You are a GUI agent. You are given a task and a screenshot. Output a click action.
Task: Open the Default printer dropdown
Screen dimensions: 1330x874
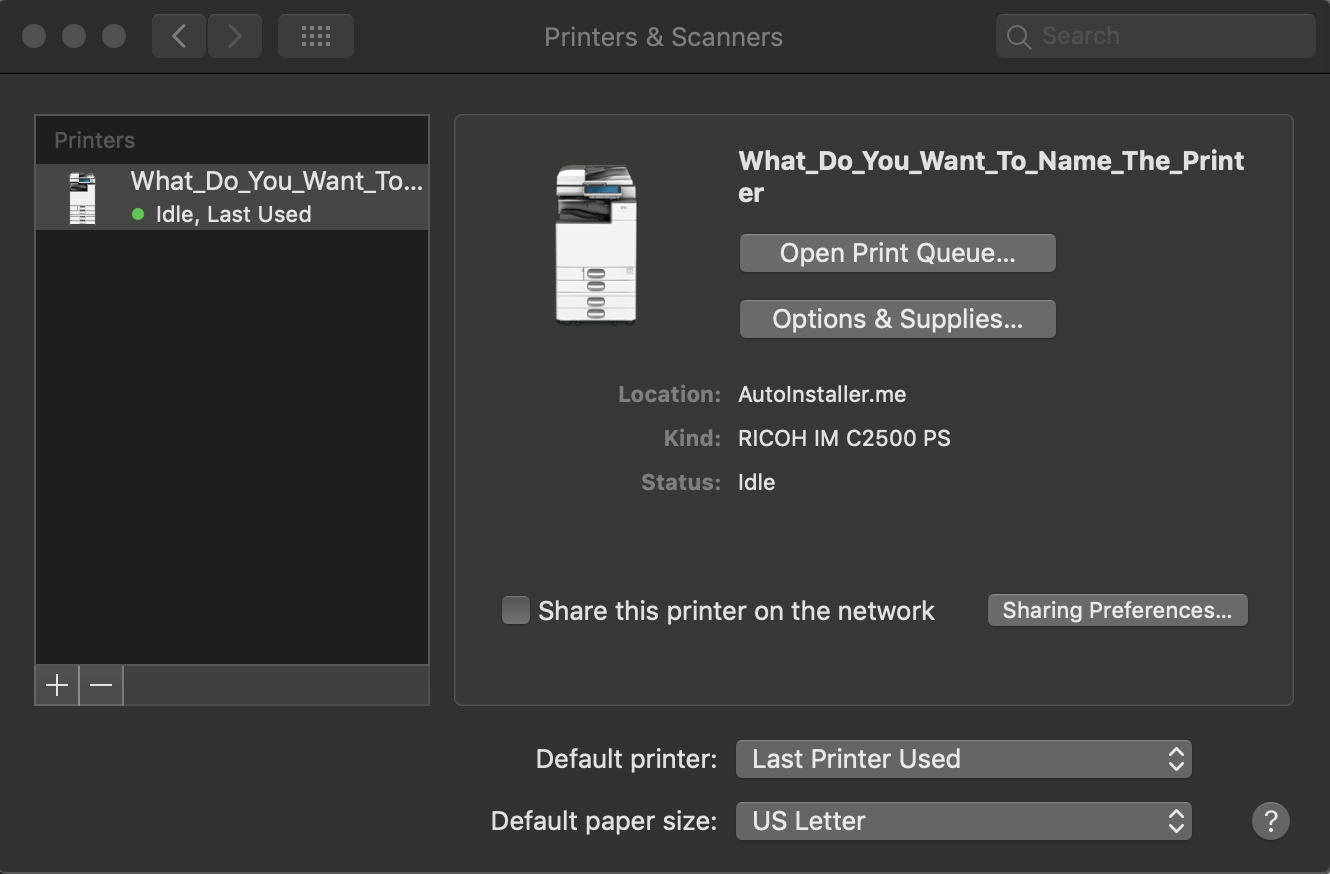(963, 759)
